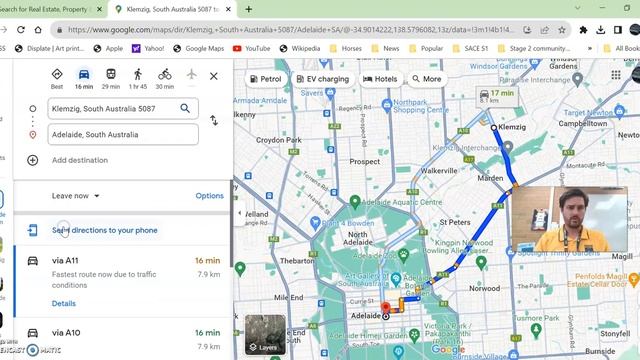Click the send-to-phone icon
The width and height of the screenshot is (640, 360).
(32, 230)
